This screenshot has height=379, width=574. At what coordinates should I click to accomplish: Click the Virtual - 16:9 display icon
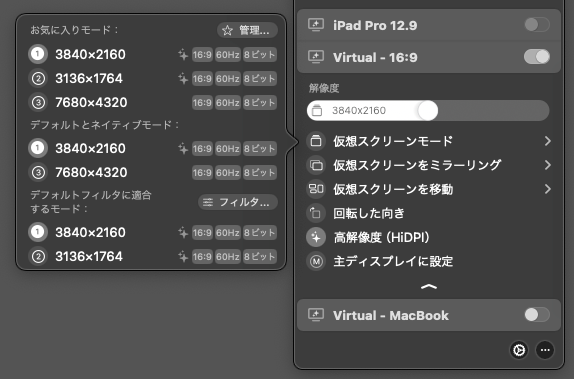click(316, 57)
